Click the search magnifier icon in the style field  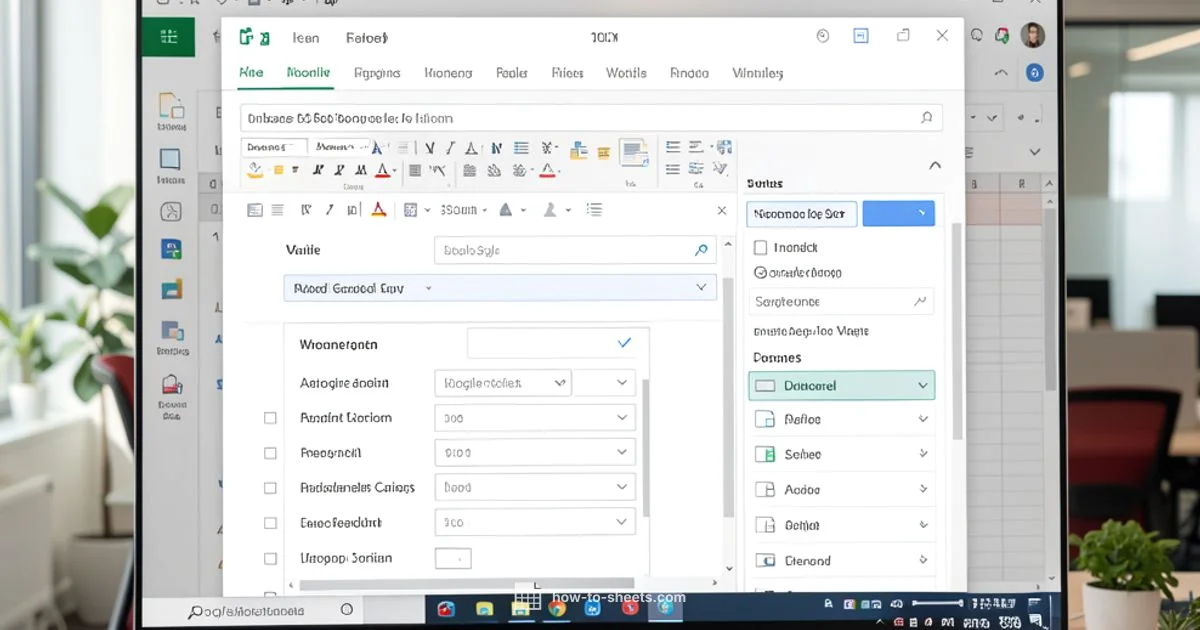(700, 250)
